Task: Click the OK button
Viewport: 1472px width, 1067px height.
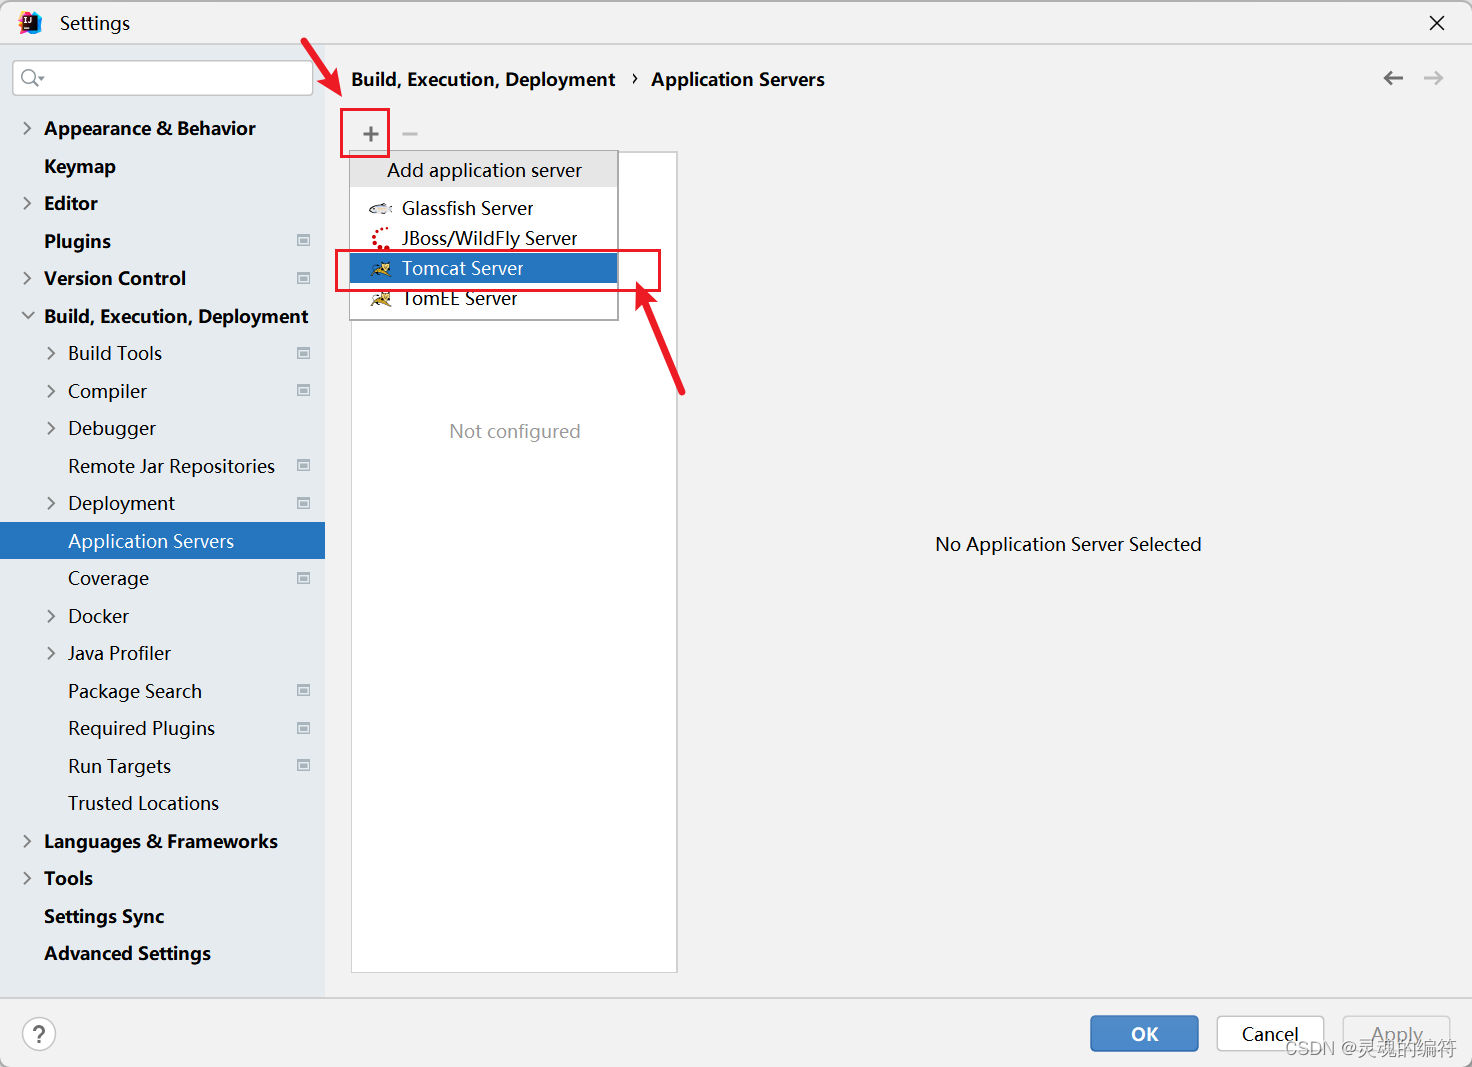Action: pos(1144,1034)
